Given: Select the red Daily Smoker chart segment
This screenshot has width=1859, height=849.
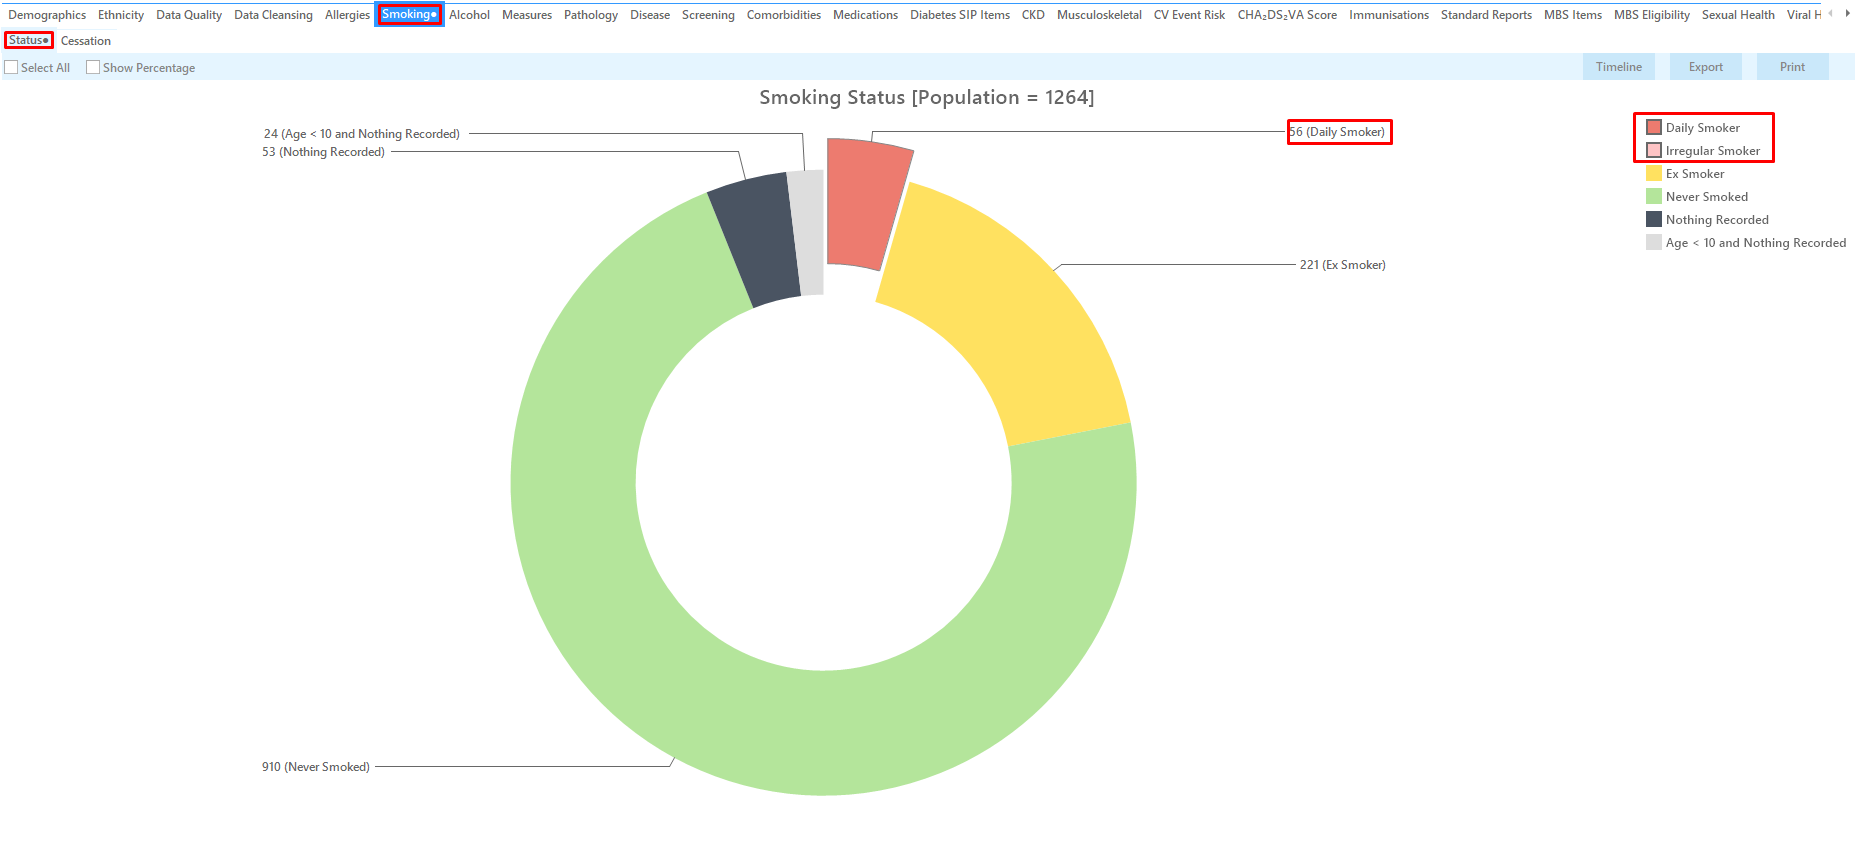Looking at the screenshot, I should coord(865,203).
